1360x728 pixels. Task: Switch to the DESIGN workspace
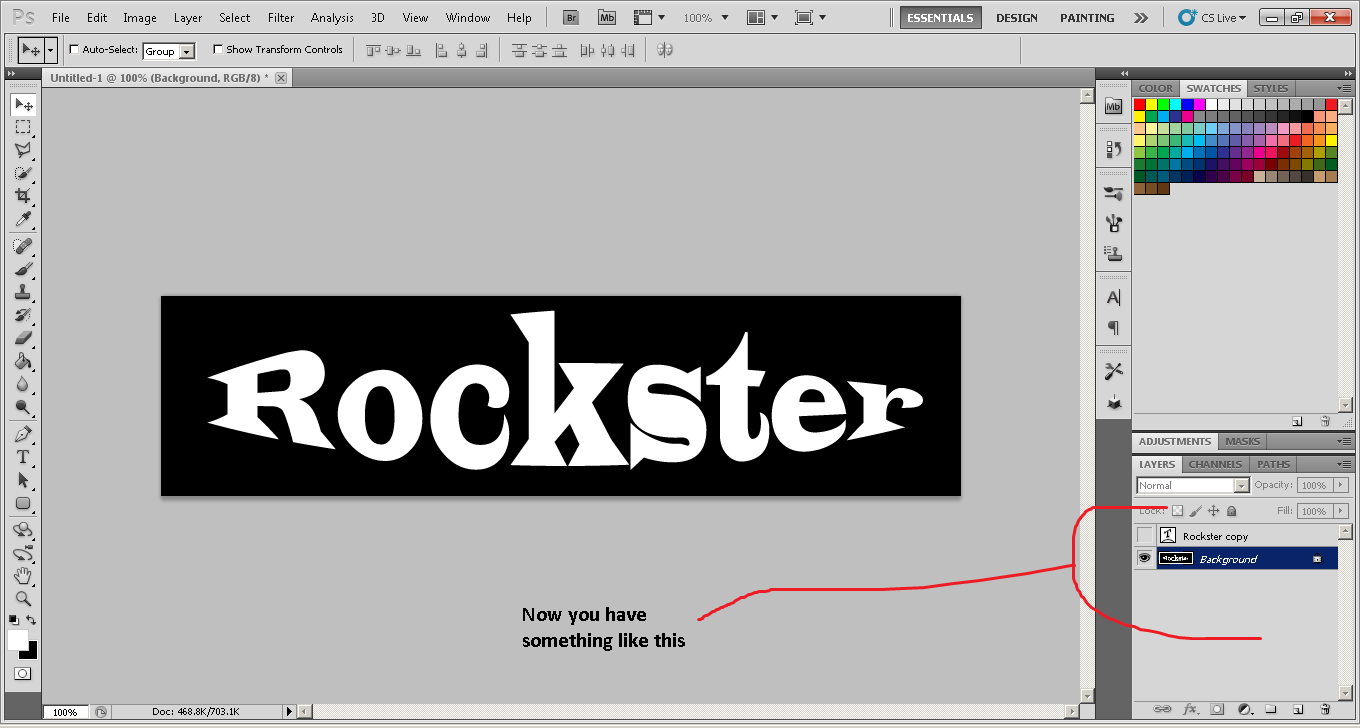tap(1017, 17)
